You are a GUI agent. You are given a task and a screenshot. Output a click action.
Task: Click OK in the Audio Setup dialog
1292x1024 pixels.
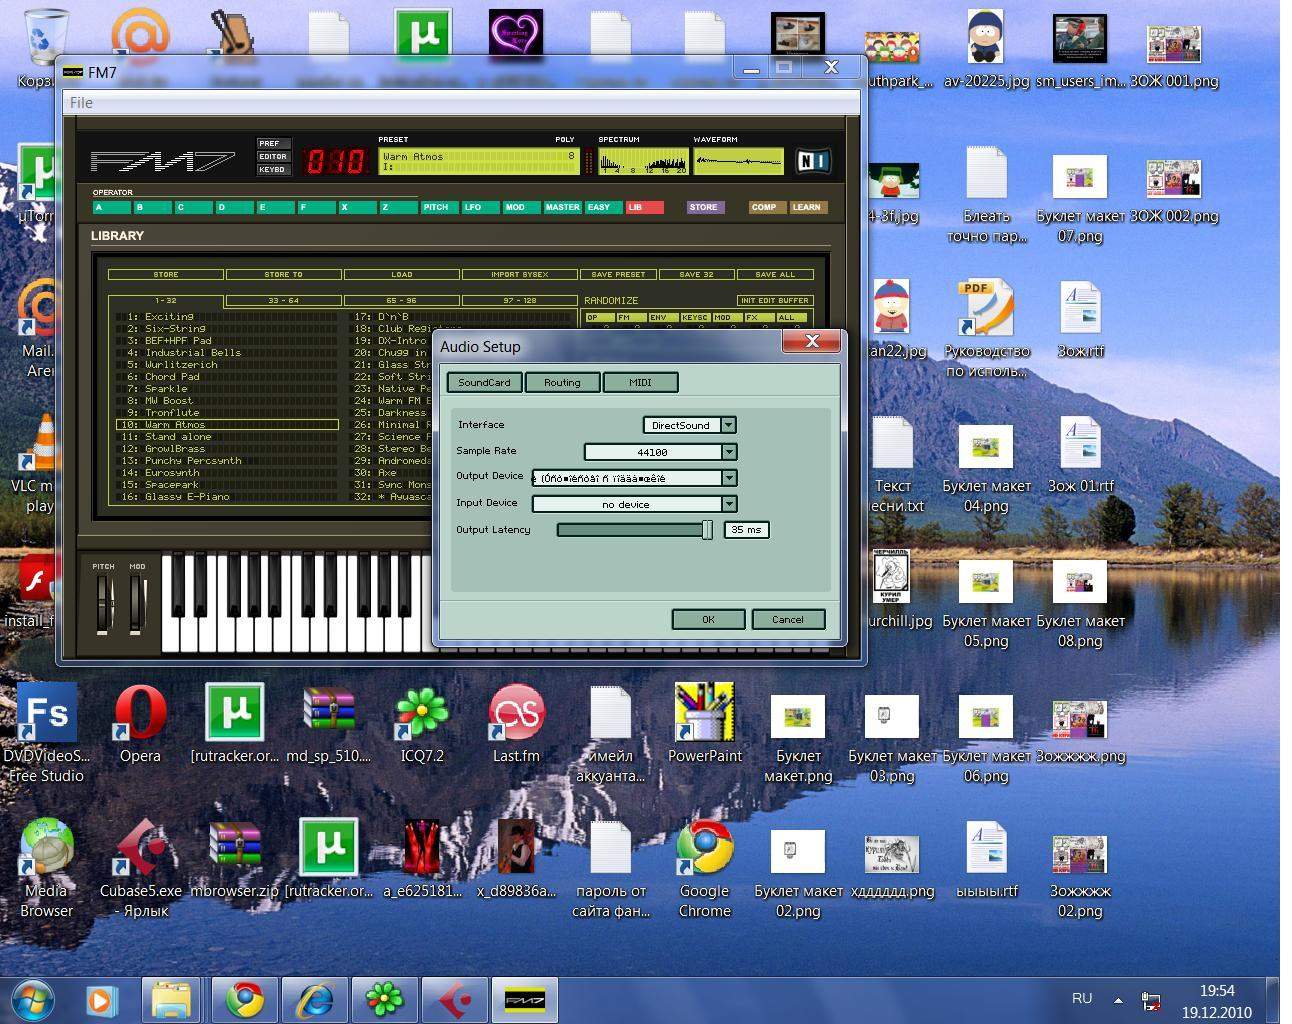pyautogui.click(x=708, y=619)
